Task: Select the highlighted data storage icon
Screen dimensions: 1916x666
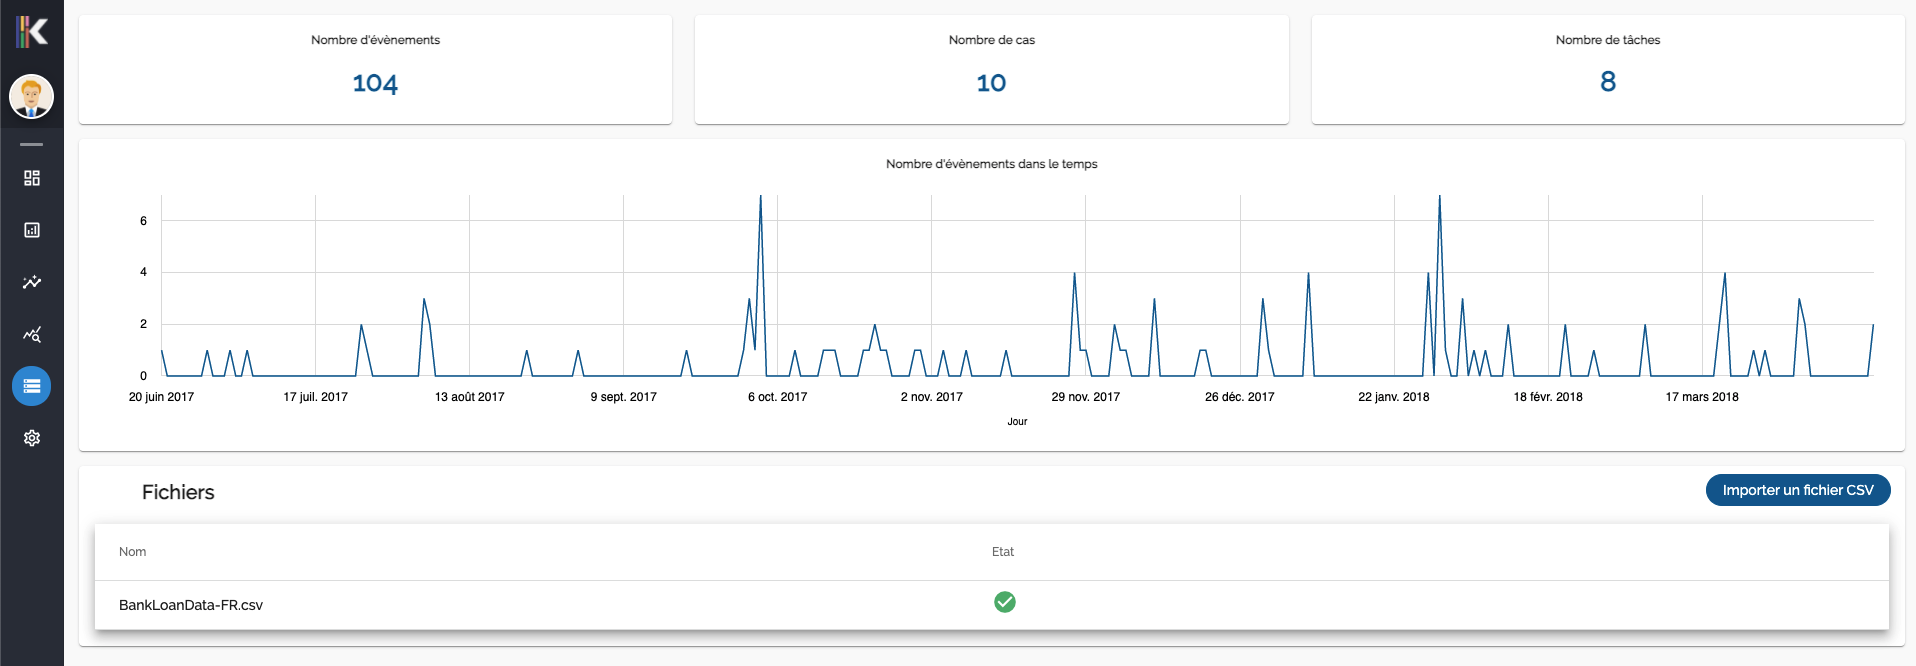Action: tap(32, 386)
